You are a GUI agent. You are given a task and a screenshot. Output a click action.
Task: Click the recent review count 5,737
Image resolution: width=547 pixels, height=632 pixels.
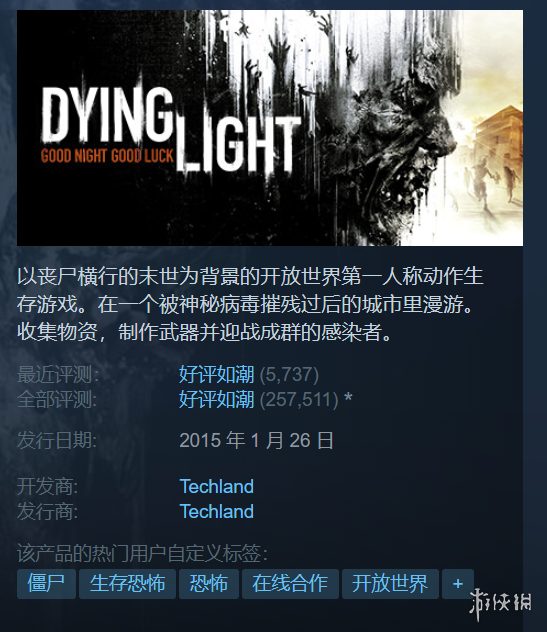point(289,374)
